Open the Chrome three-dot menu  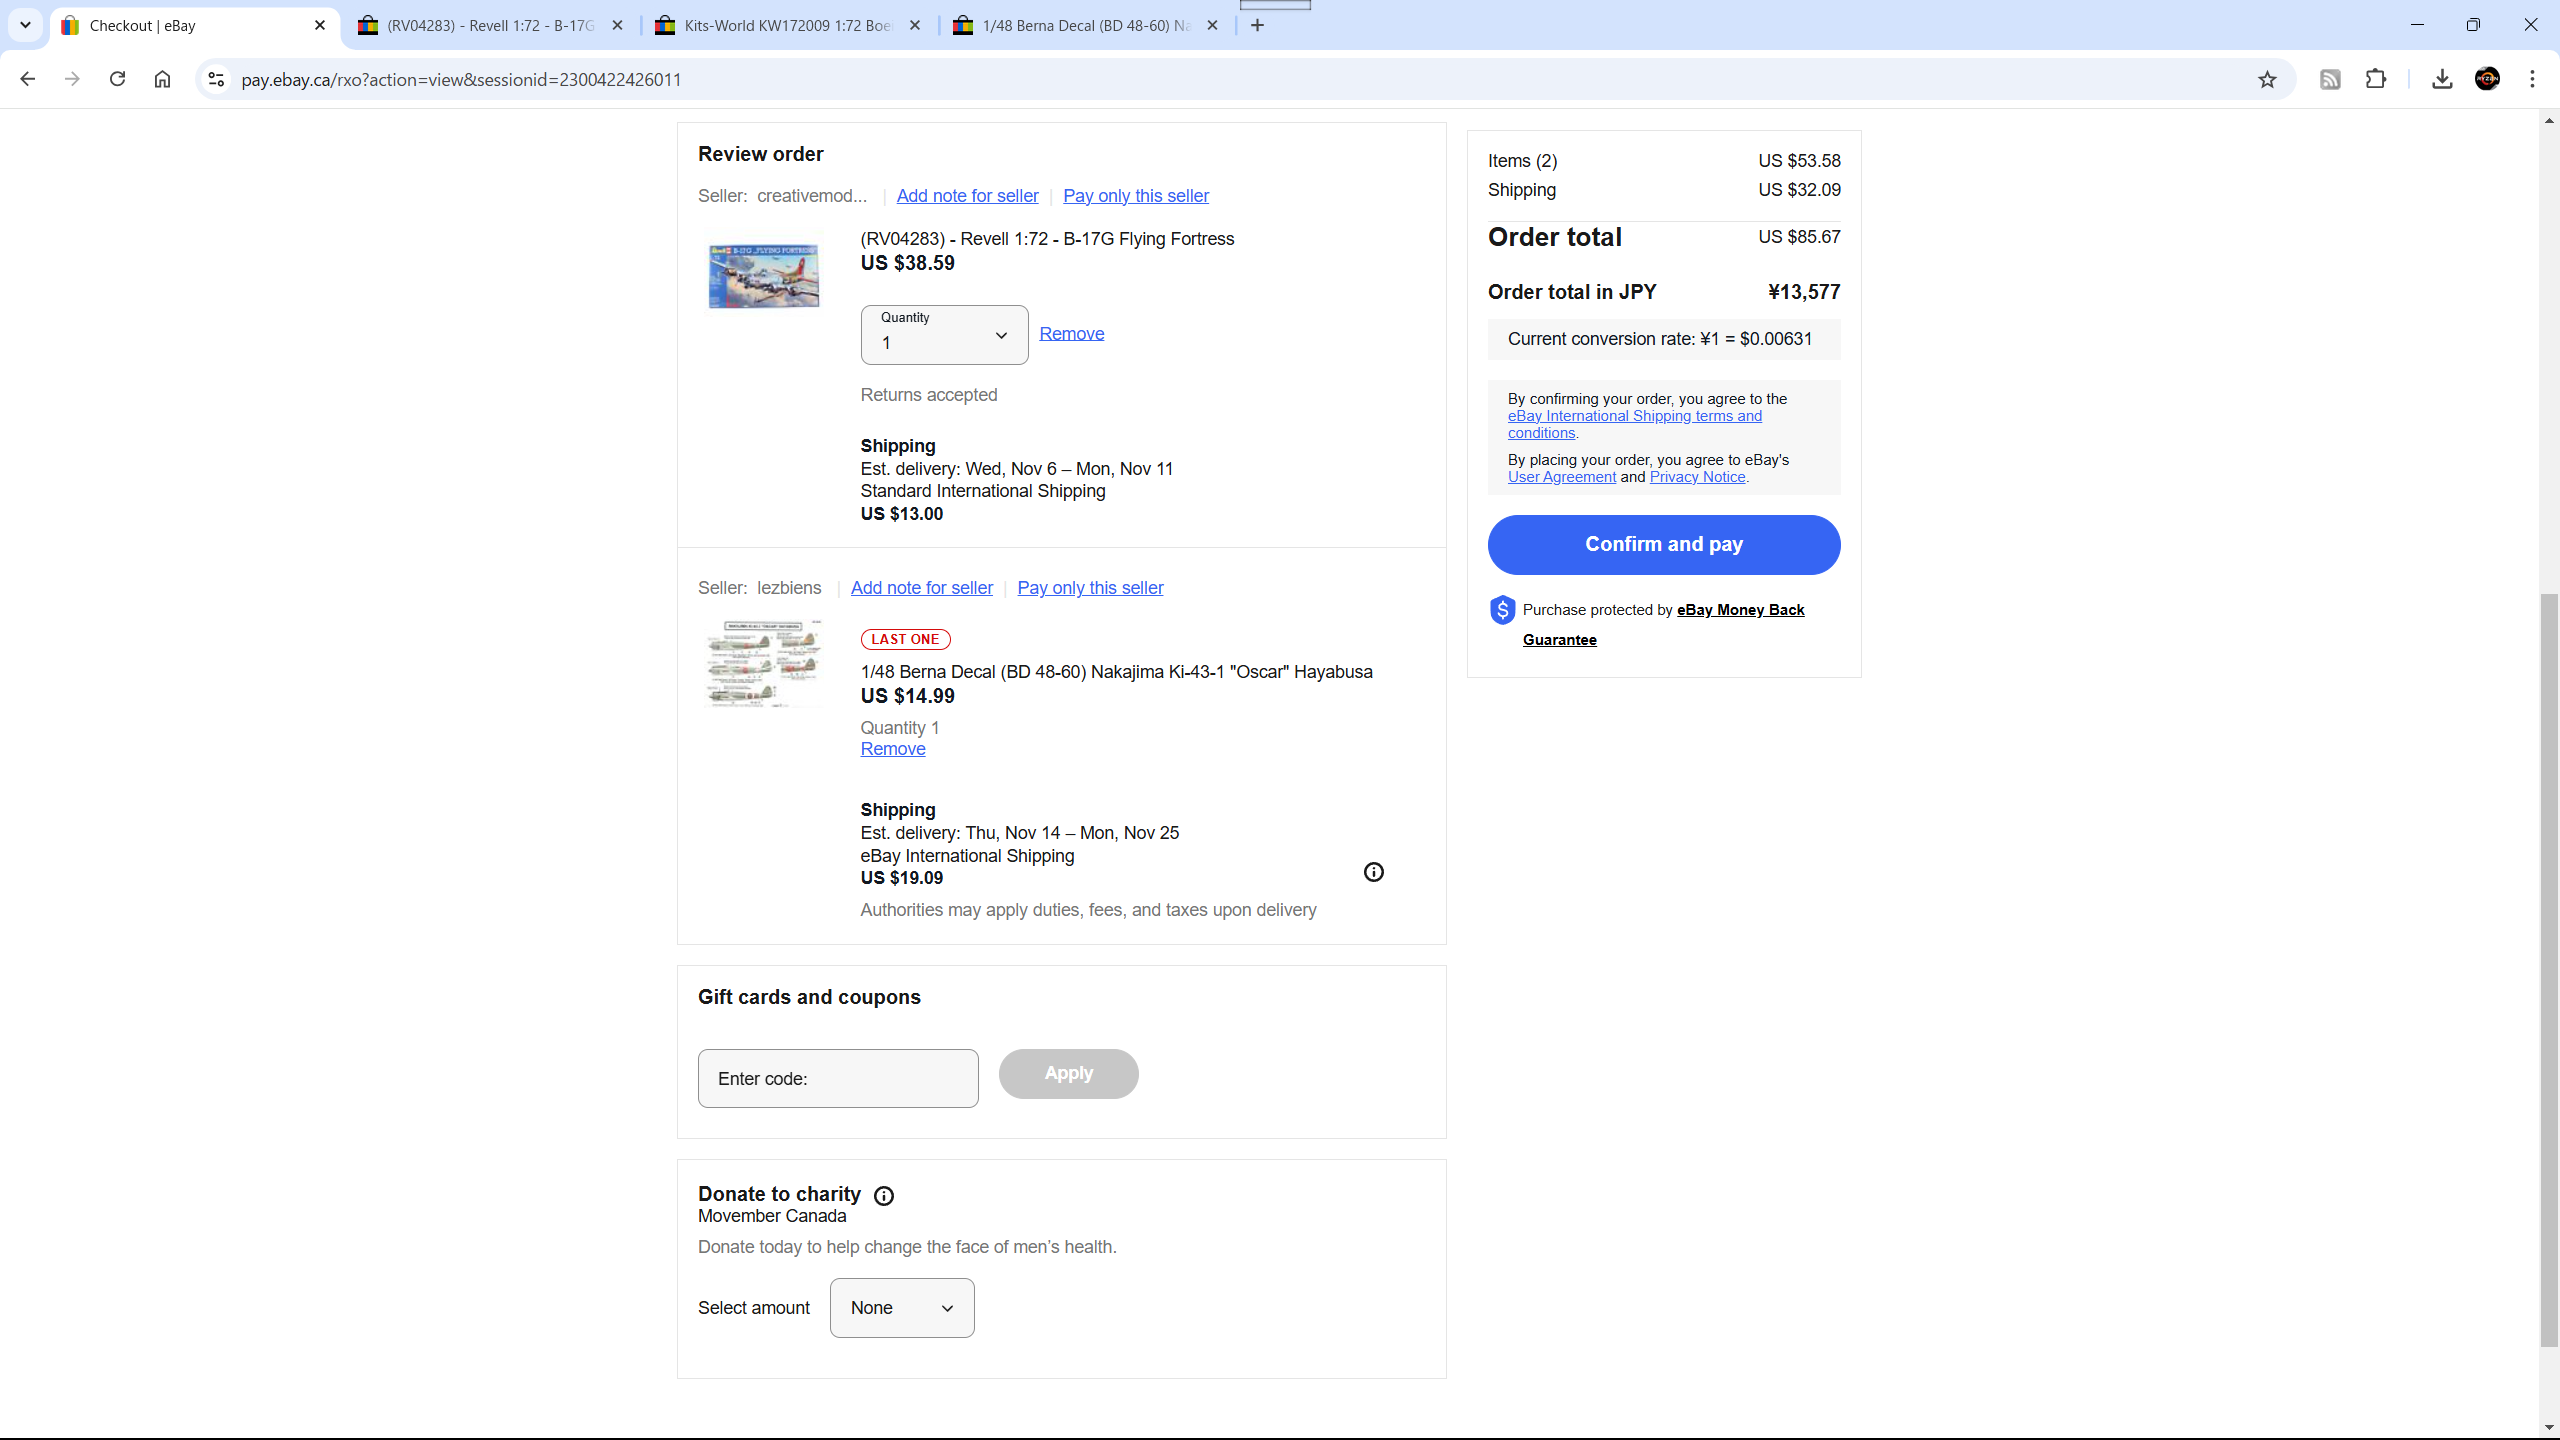2533,79
